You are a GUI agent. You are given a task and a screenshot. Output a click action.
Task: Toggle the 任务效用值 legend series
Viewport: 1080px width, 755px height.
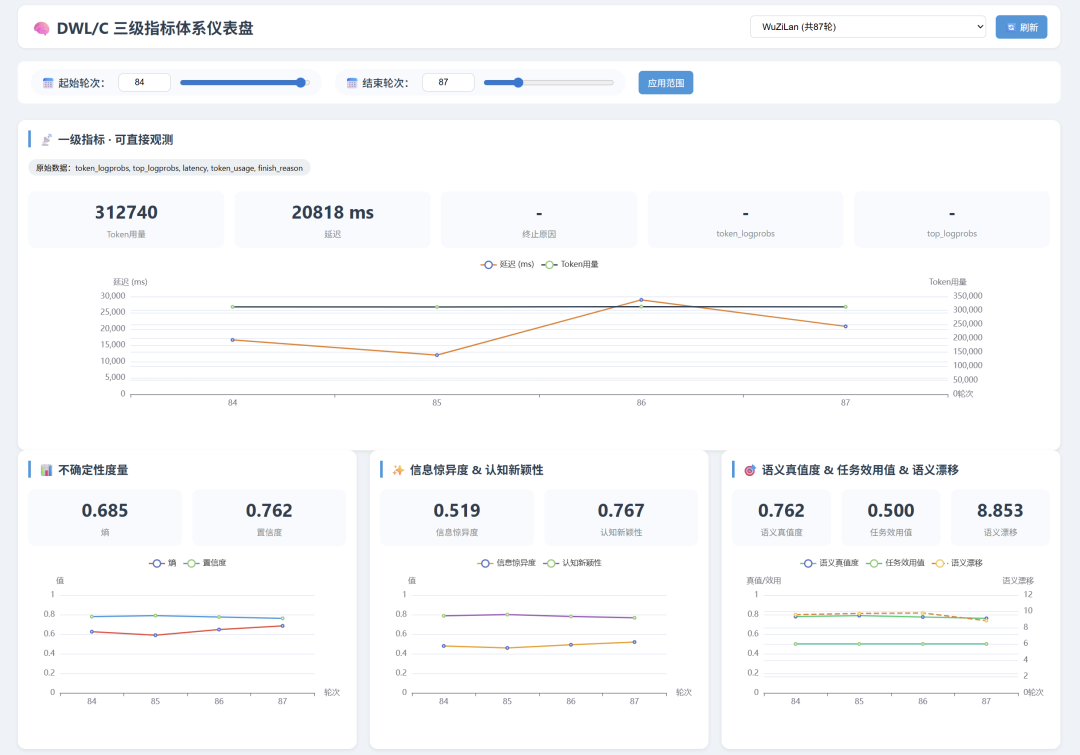pos(895,563)
